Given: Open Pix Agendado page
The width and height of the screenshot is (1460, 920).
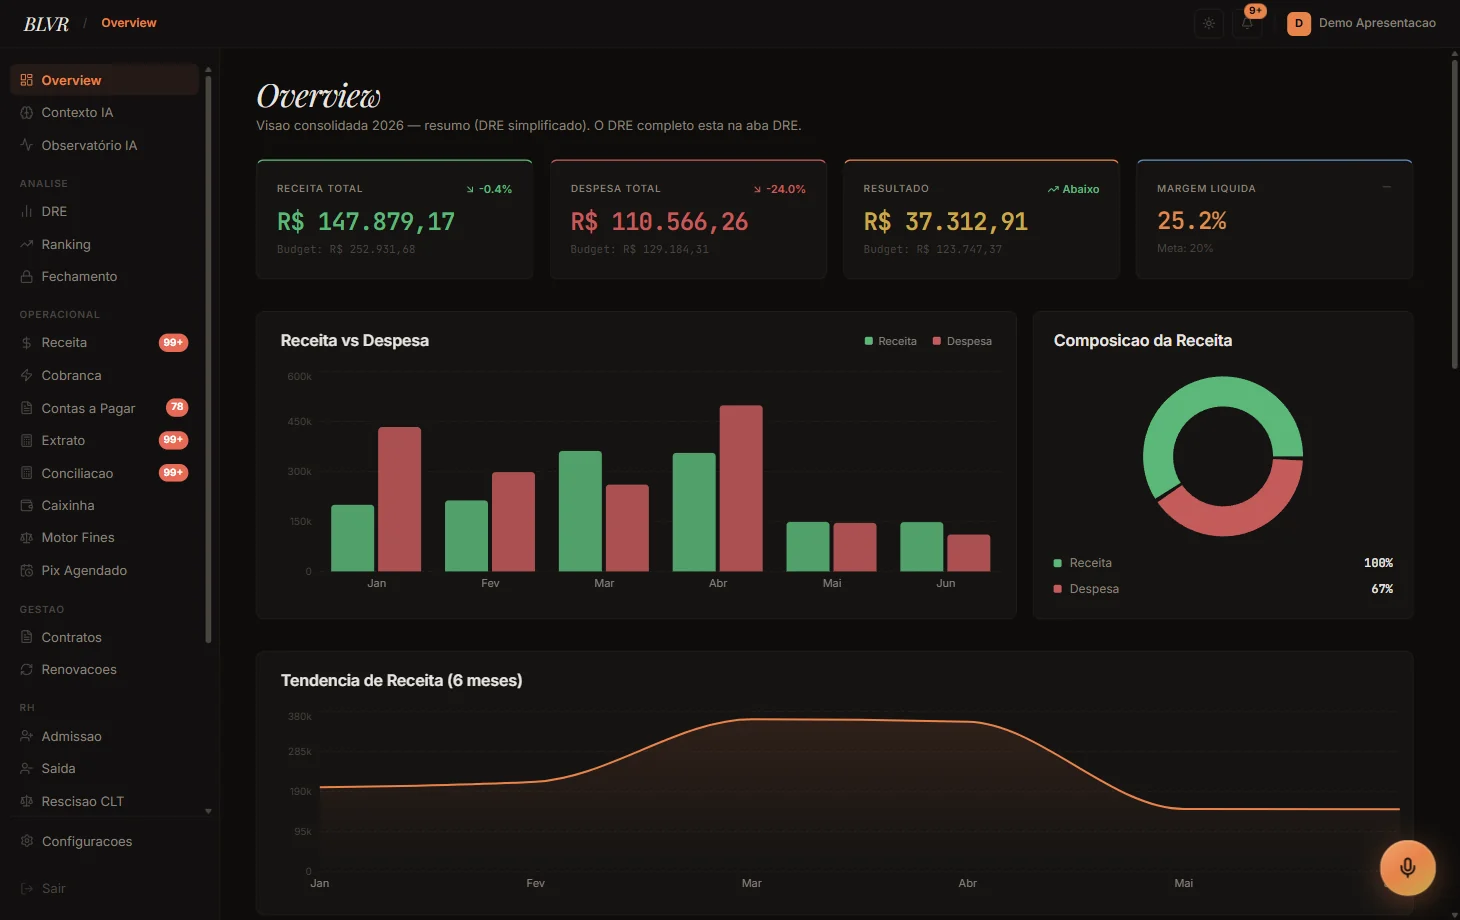Looking at the screenshot, I should (x=104, y=570).
